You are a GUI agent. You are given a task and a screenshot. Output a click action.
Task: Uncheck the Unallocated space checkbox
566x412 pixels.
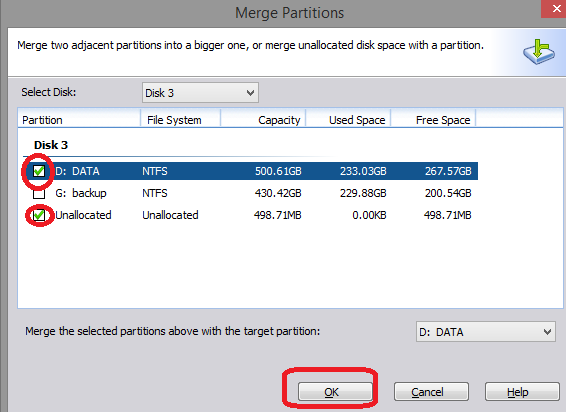coord(39,215)
